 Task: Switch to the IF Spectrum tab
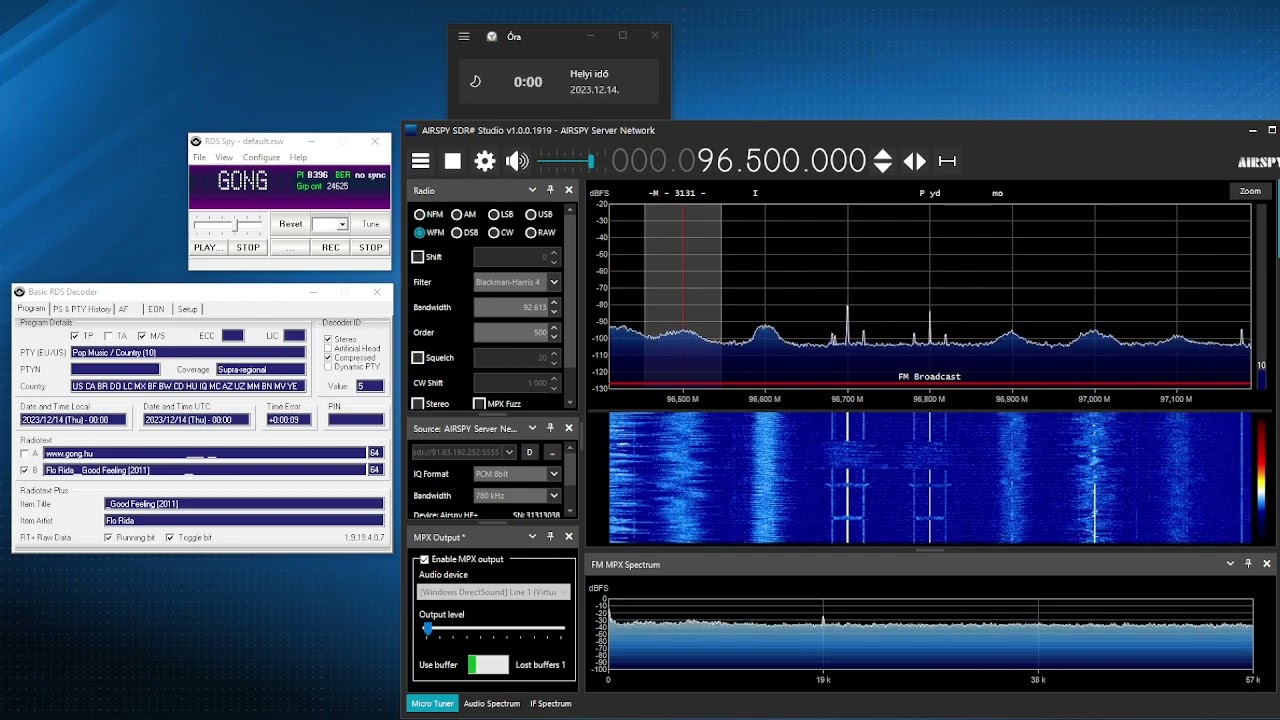[x=551, y=703]
